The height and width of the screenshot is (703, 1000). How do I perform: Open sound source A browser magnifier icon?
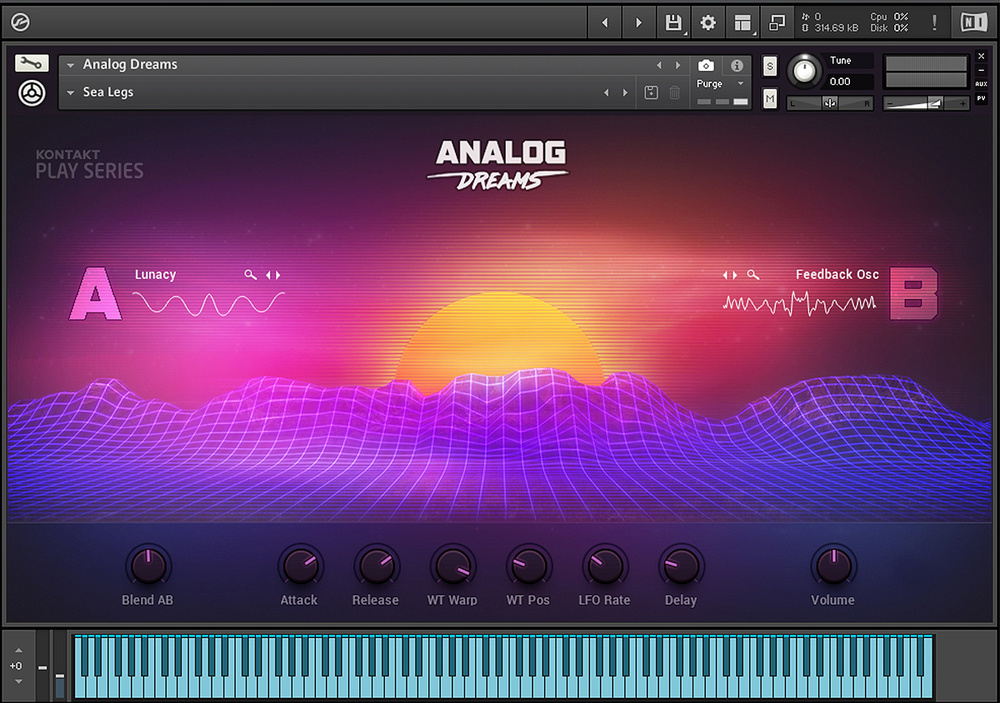click(x=251, y=275)
